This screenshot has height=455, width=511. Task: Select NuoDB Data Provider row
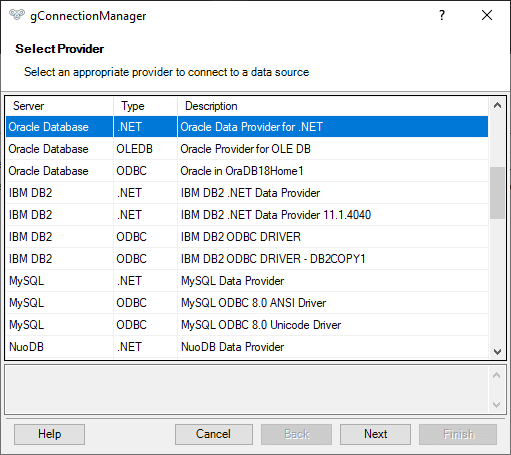click(247, 347)
